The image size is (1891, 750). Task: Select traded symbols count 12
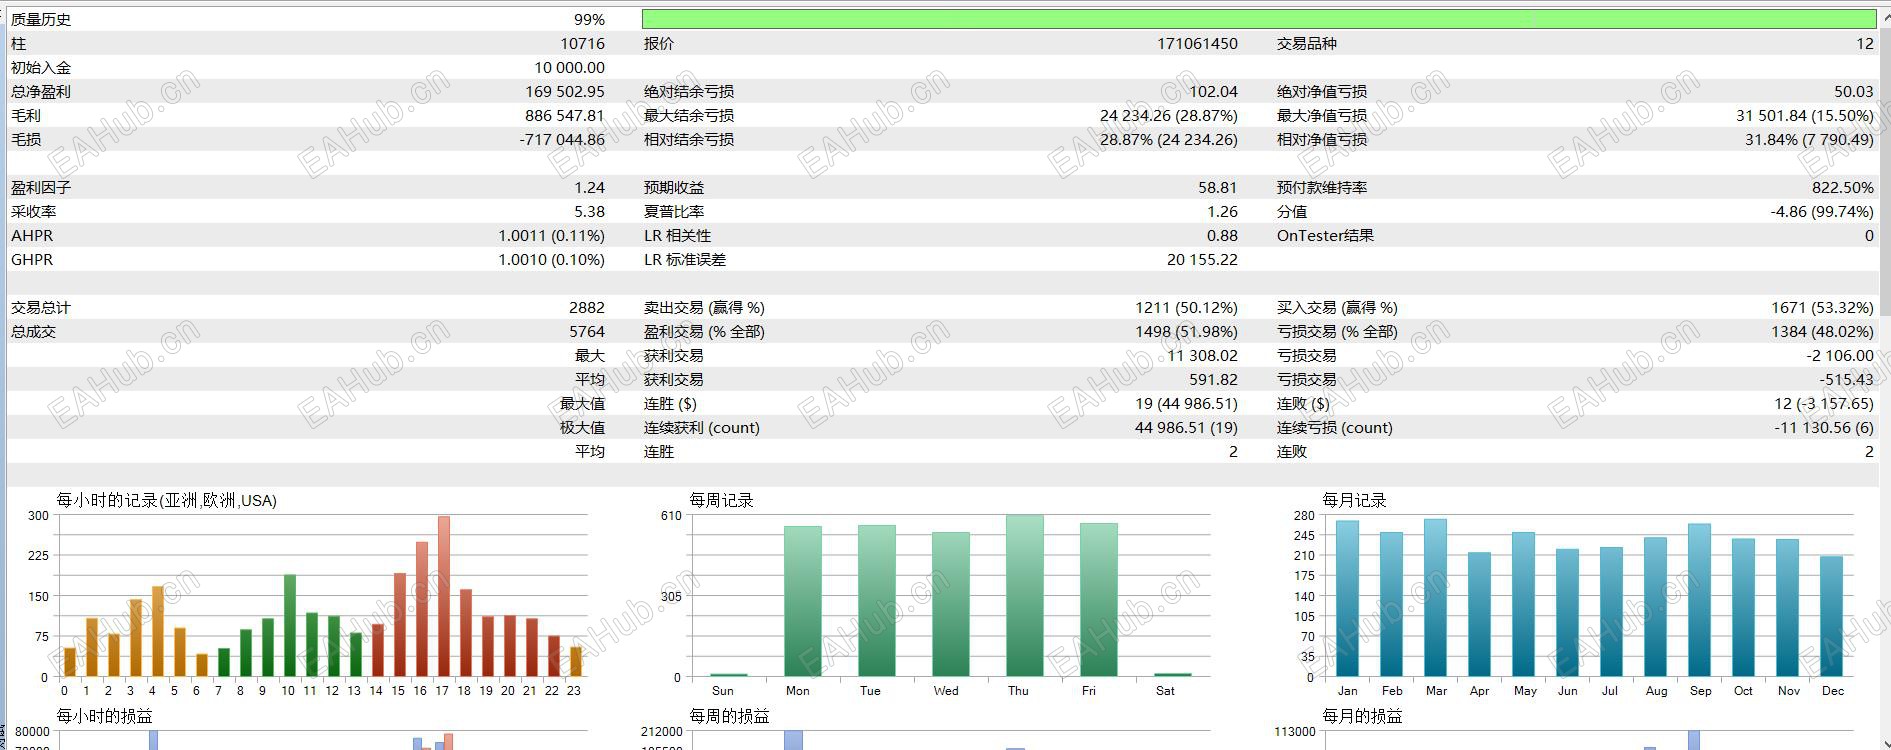[x=1865, y=44]
